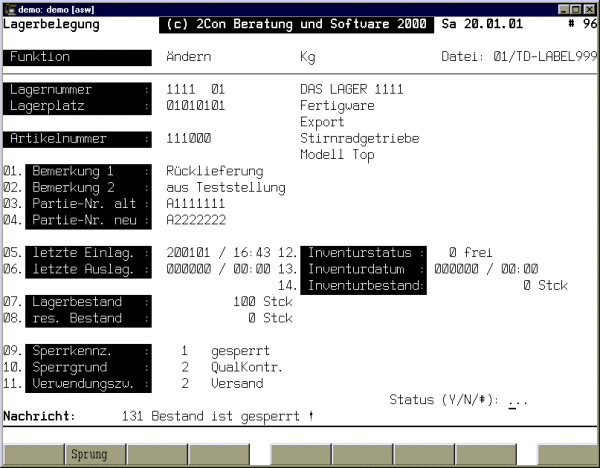Select the Bemerkung 1 field Rücklieferung

tap(214, 171)
